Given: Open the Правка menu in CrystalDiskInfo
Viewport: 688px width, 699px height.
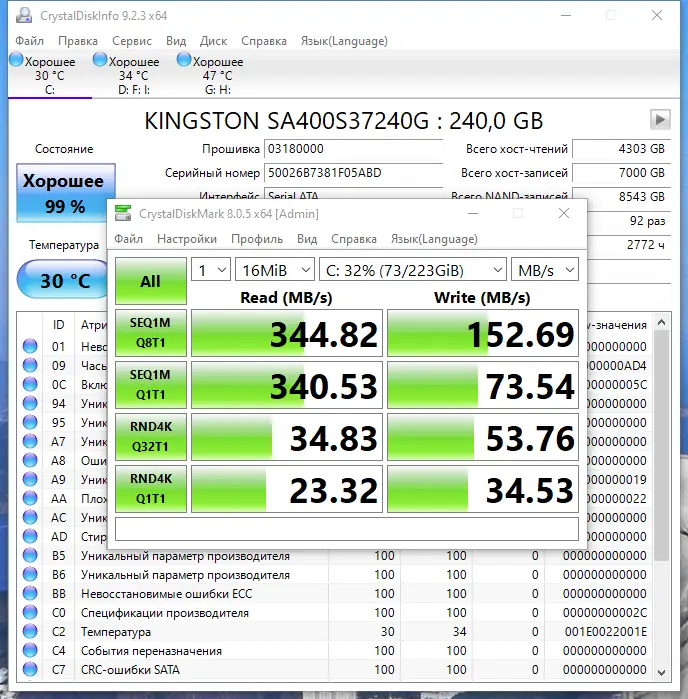Looking at the screenshot, I should click(x=78, y=41).
